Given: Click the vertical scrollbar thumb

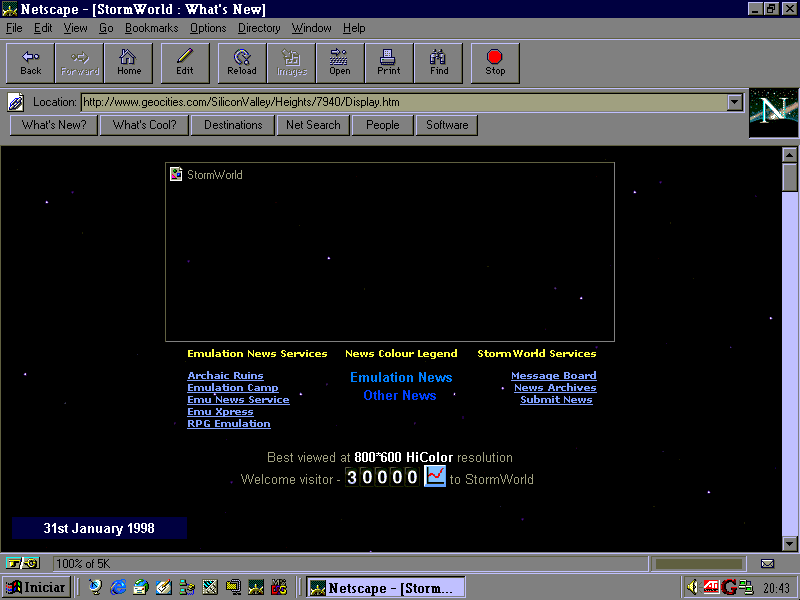Looking at the screenshot, I should pyautogui.click(x=789, y=177).
